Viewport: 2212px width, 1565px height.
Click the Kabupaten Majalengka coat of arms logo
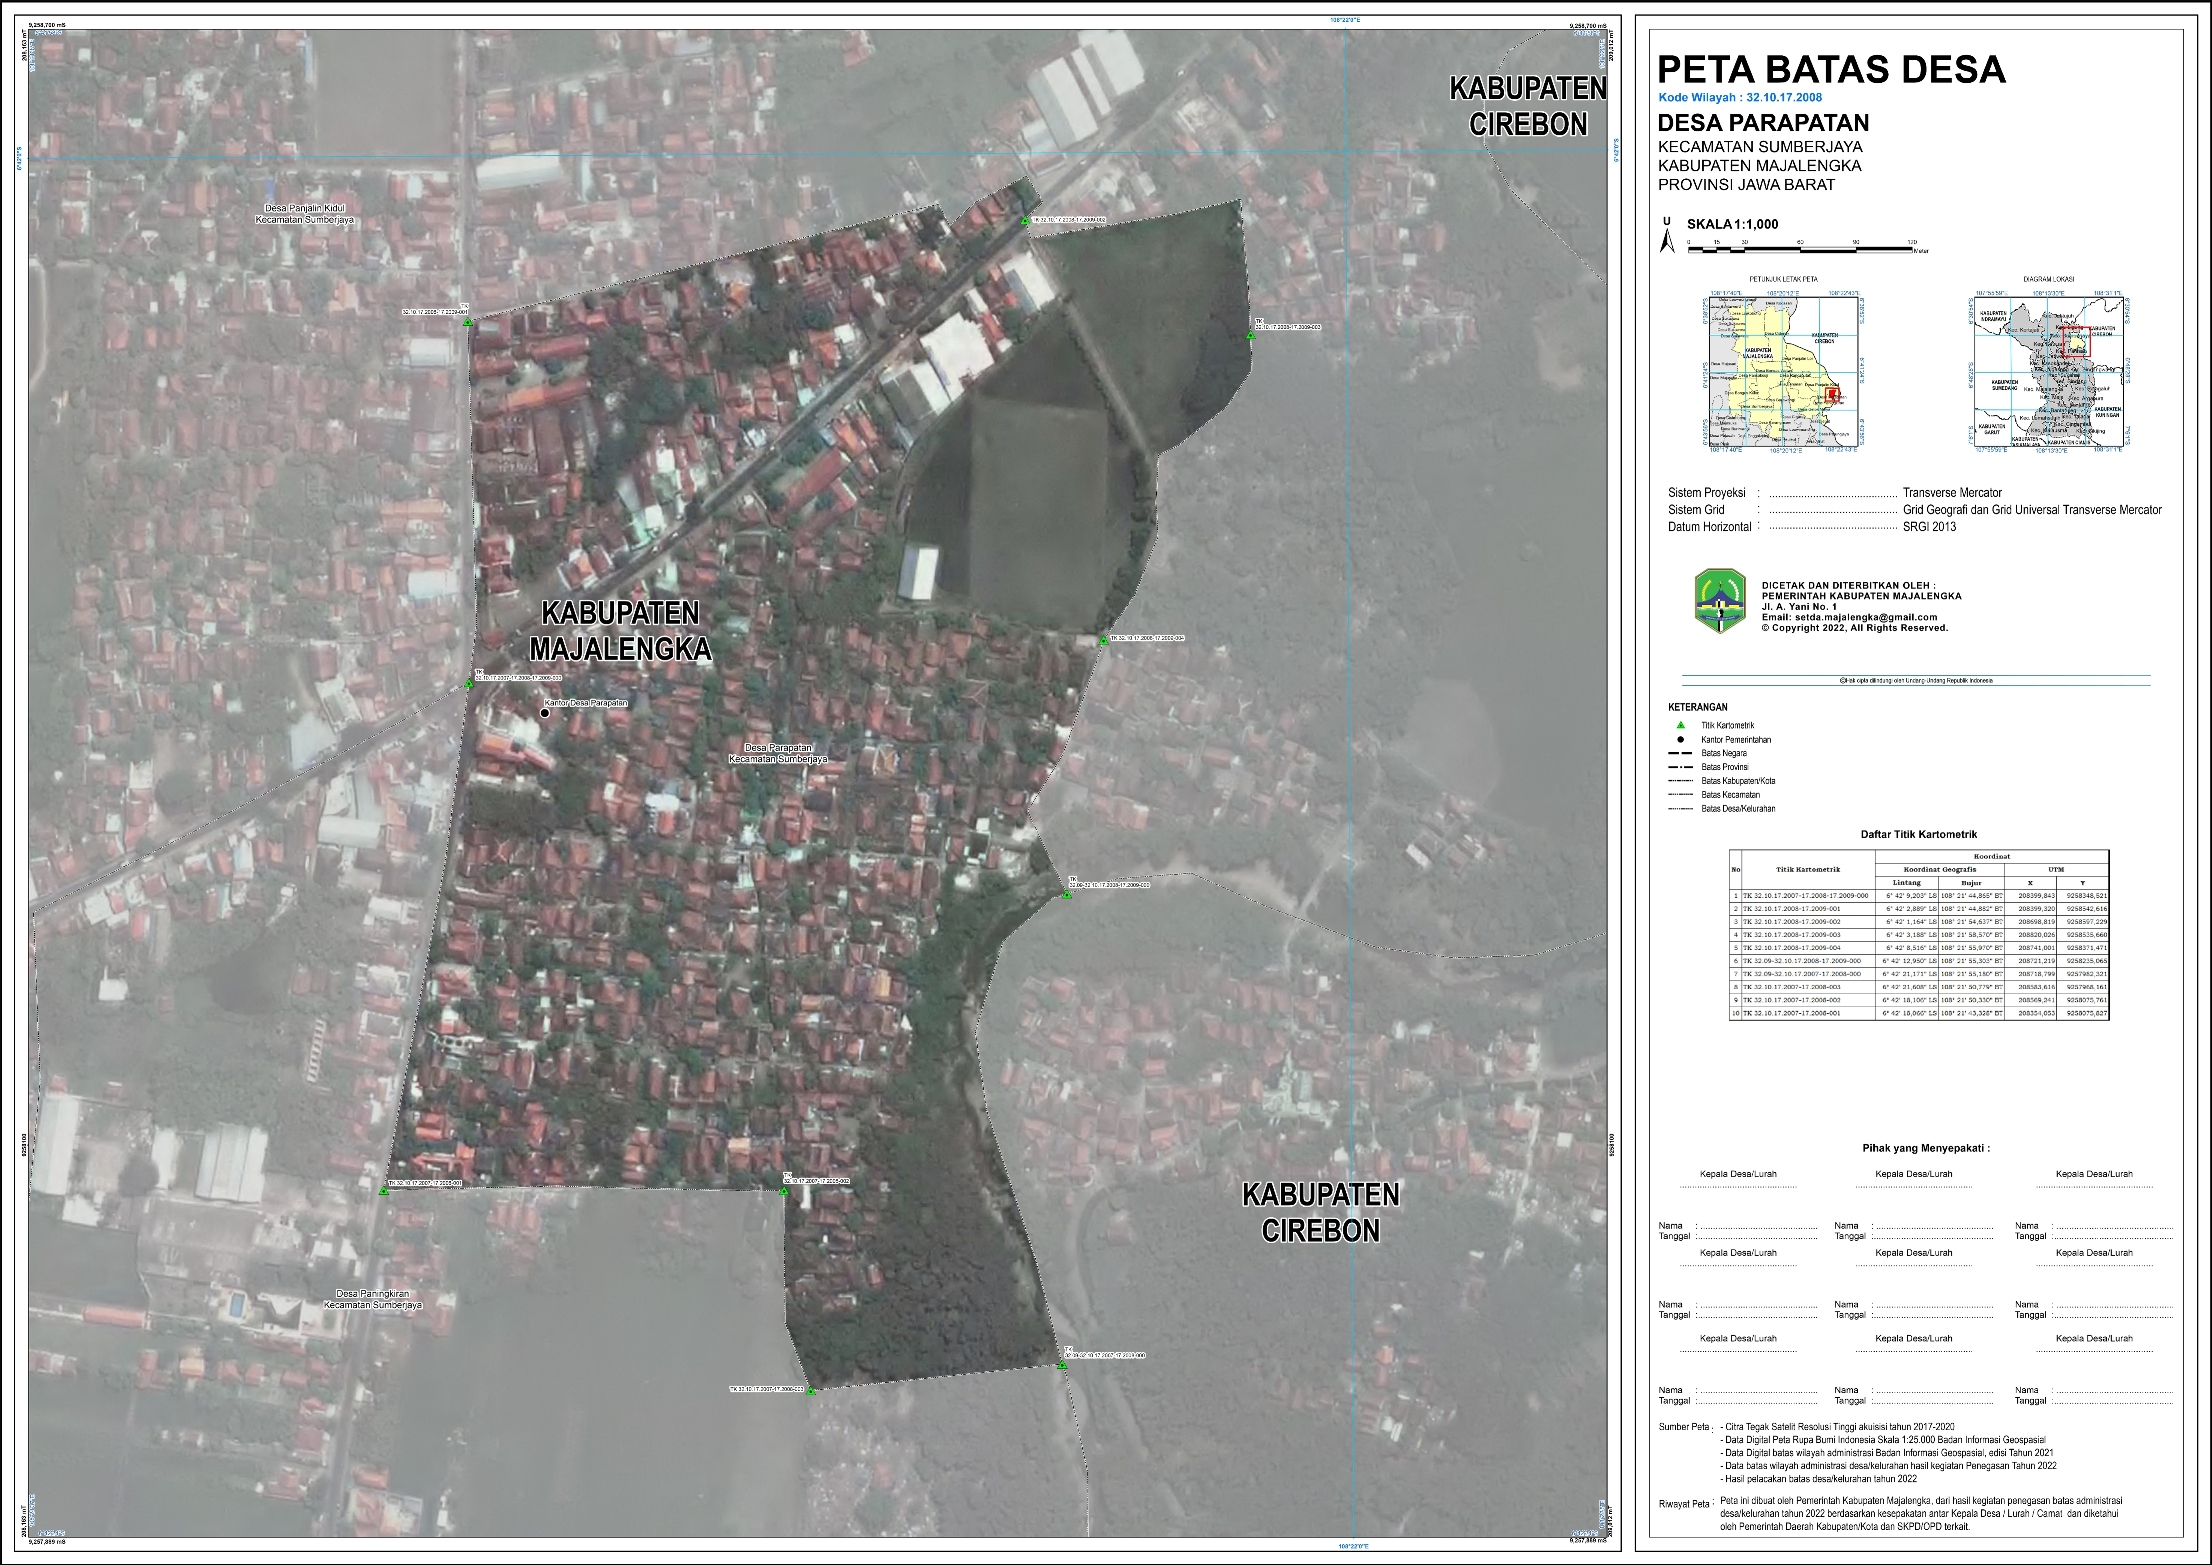pos(1720,601)
